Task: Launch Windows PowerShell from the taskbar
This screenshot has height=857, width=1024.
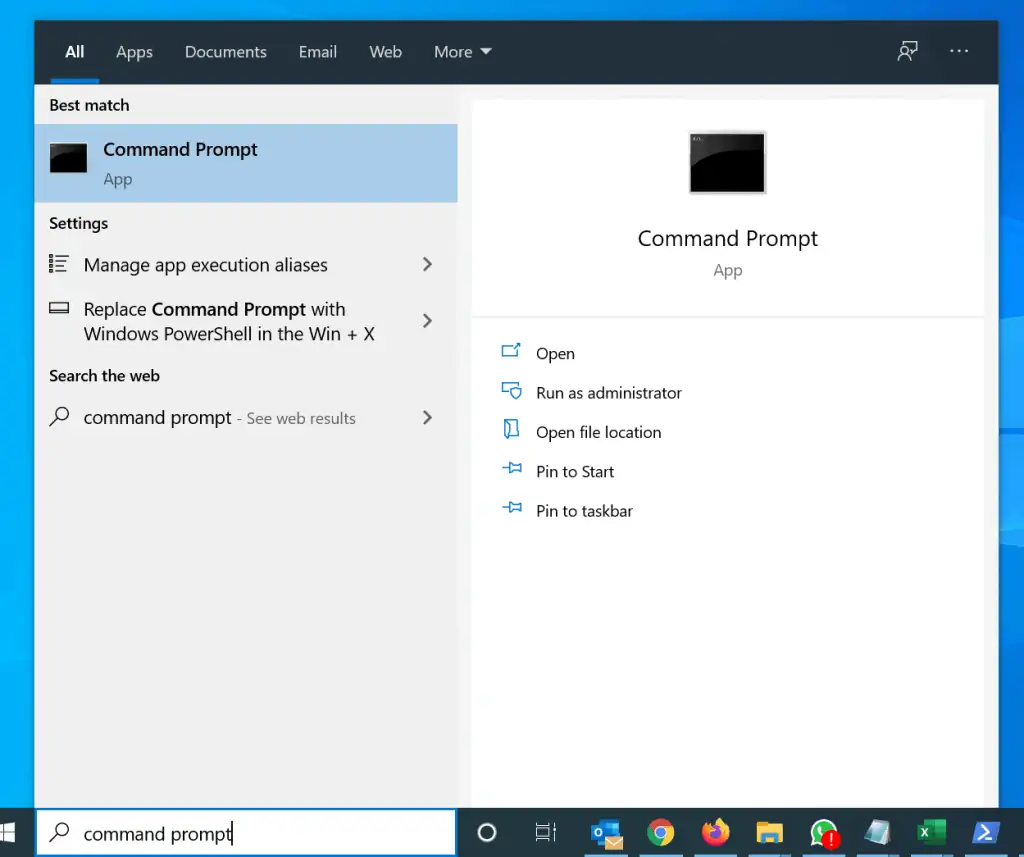Action: pos(985,833)
